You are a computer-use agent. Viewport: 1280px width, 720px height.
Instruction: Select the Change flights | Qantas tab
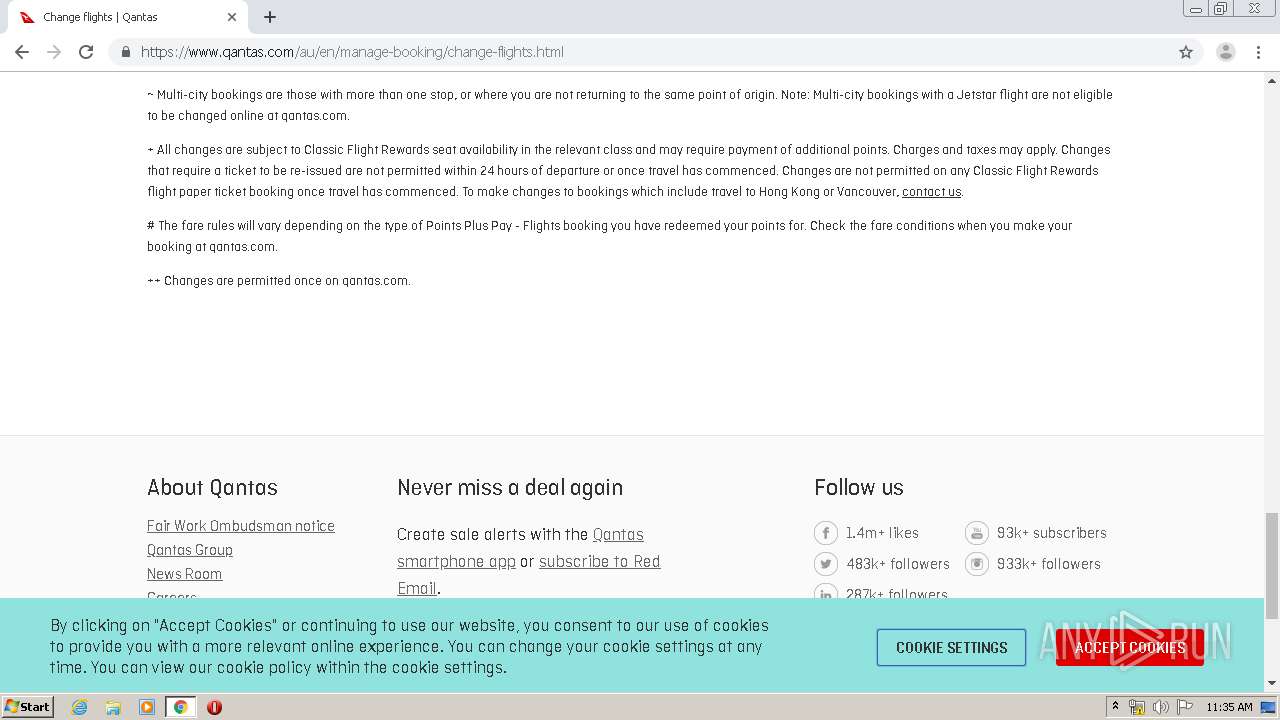127,17
